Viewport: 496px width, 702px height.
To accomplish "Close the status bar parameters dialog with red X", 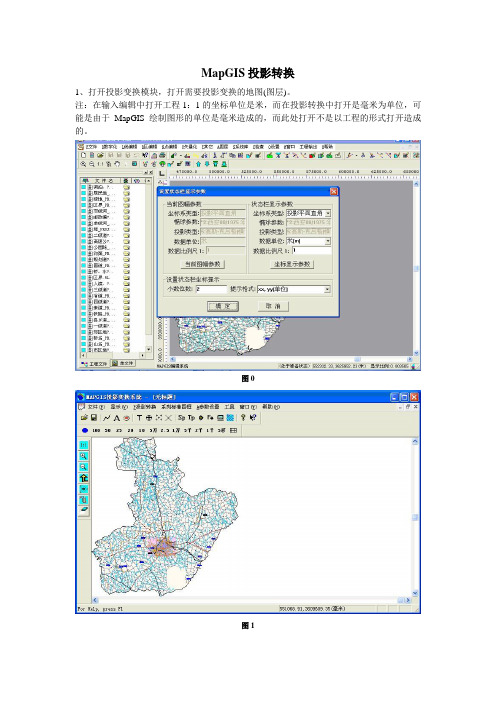I will tap(334, 192).
